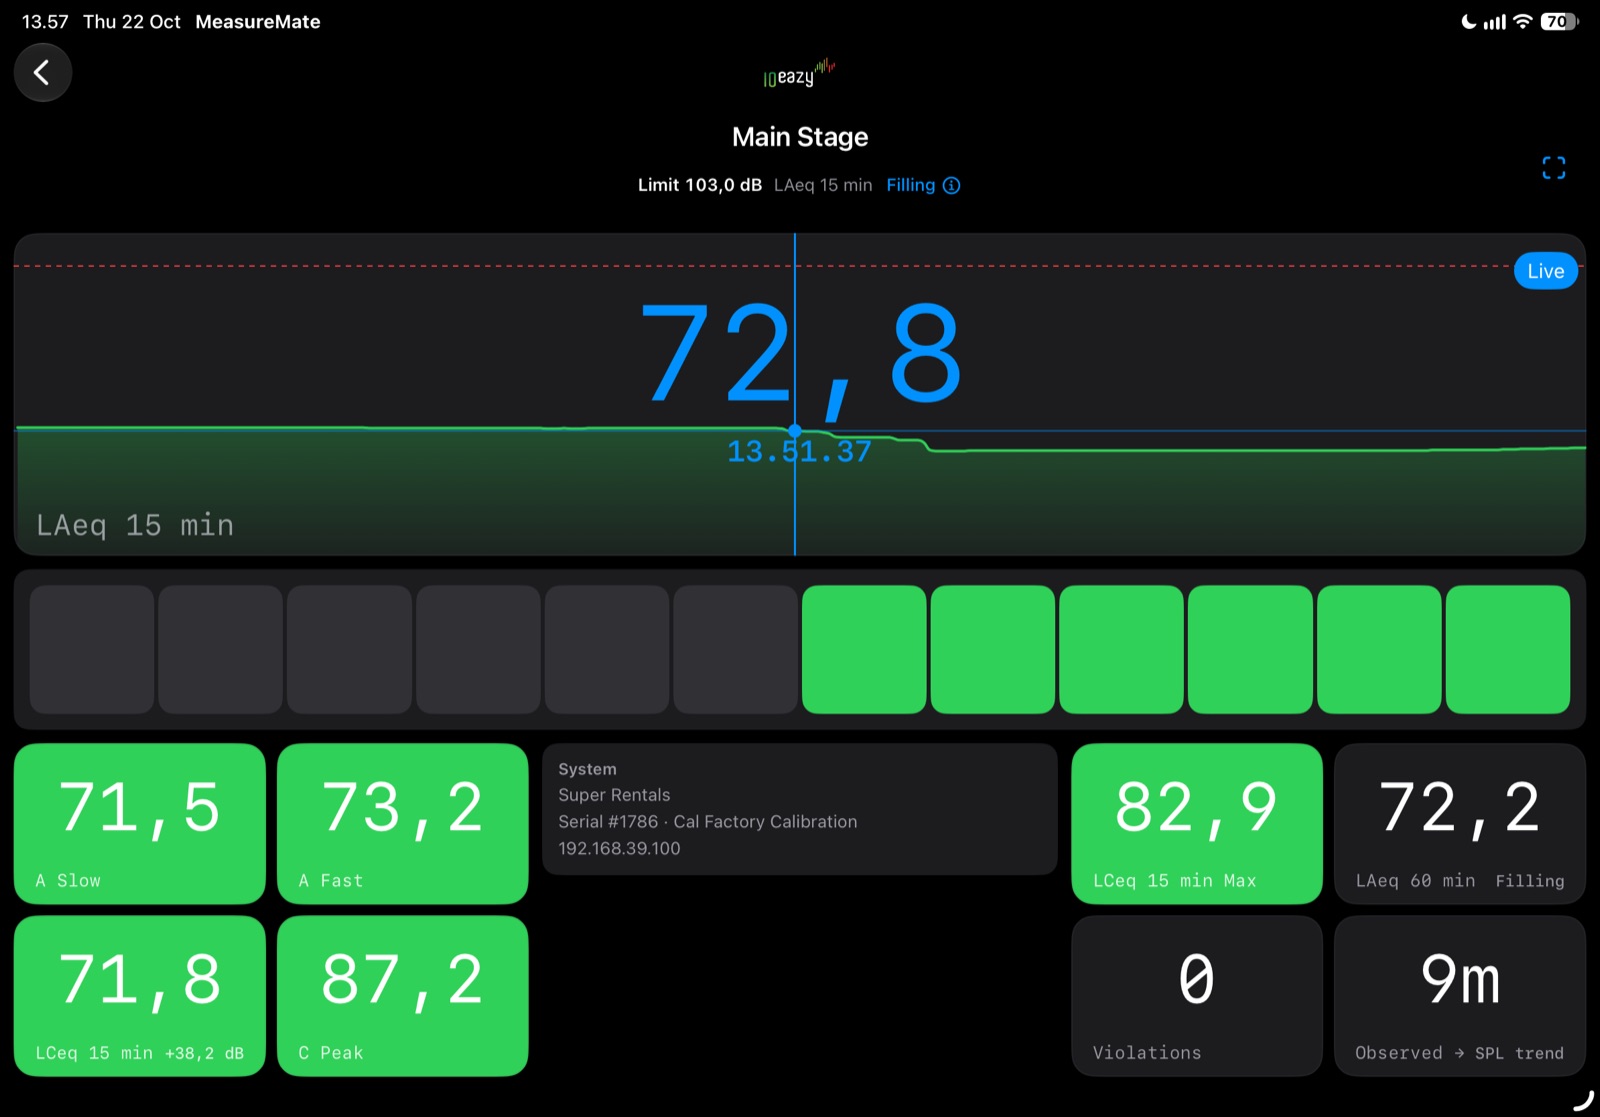Tap the MeasureMate label in status bar
Image resolution: width=1600 pixels, height=1117 pixels.
(258, 22)
